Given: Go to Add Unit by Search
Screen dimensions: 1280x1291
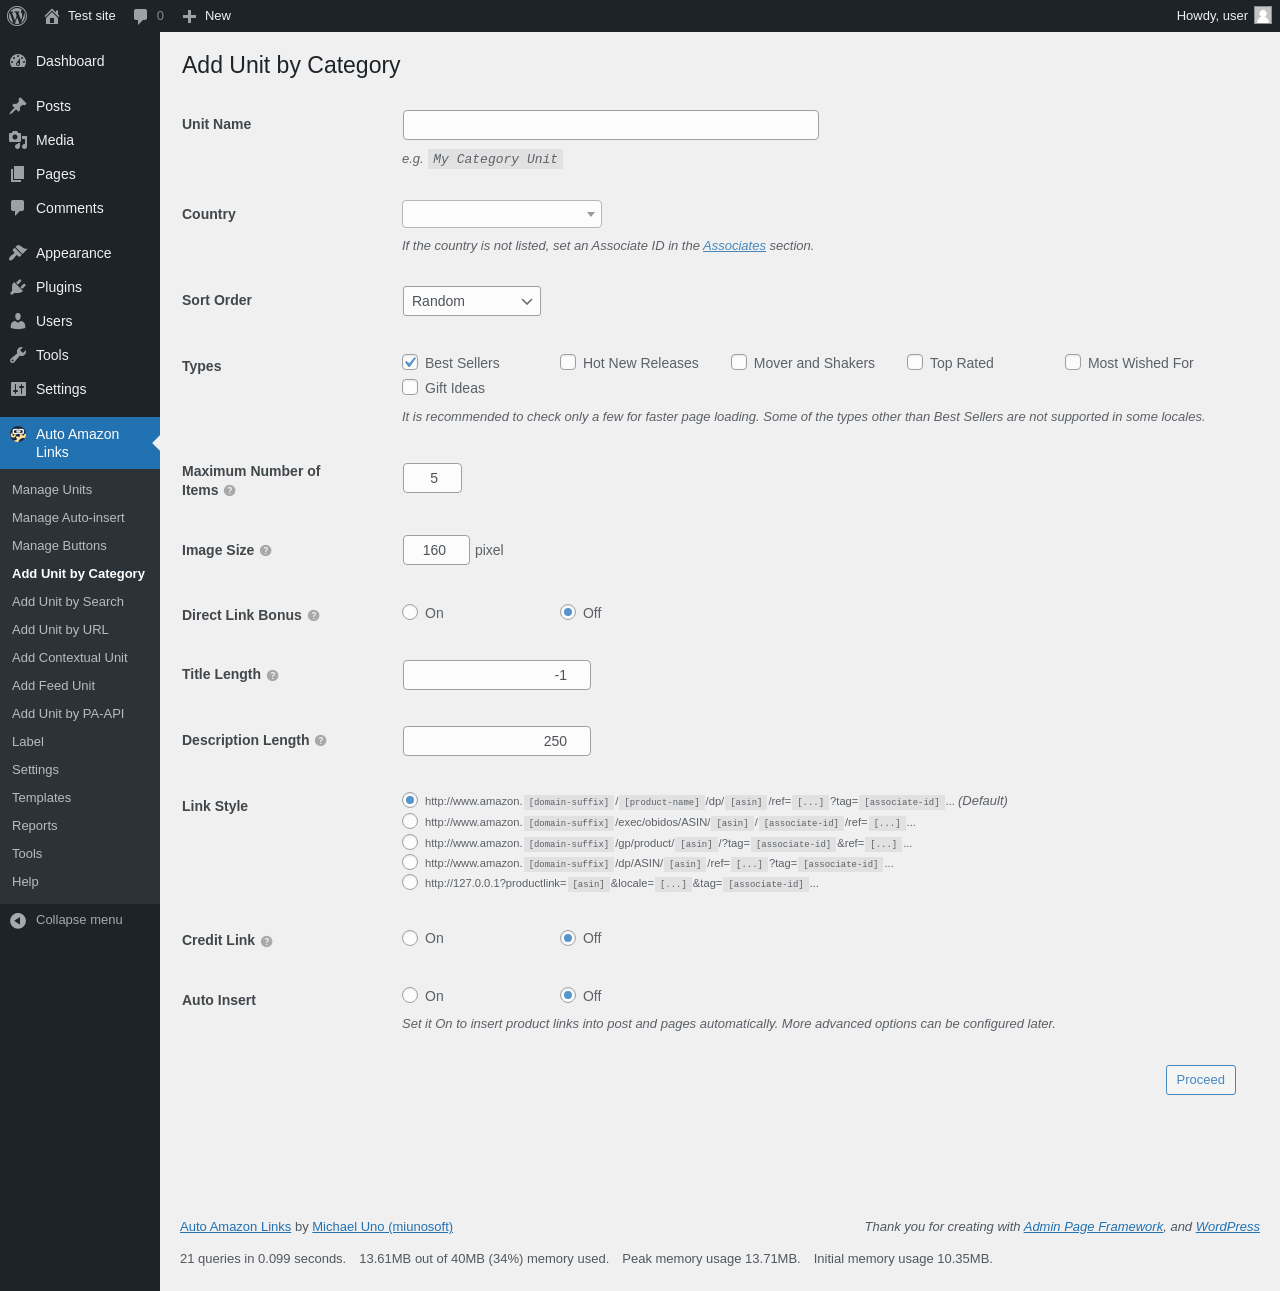Looking at the screenshot, I should [x=68, y=602].
